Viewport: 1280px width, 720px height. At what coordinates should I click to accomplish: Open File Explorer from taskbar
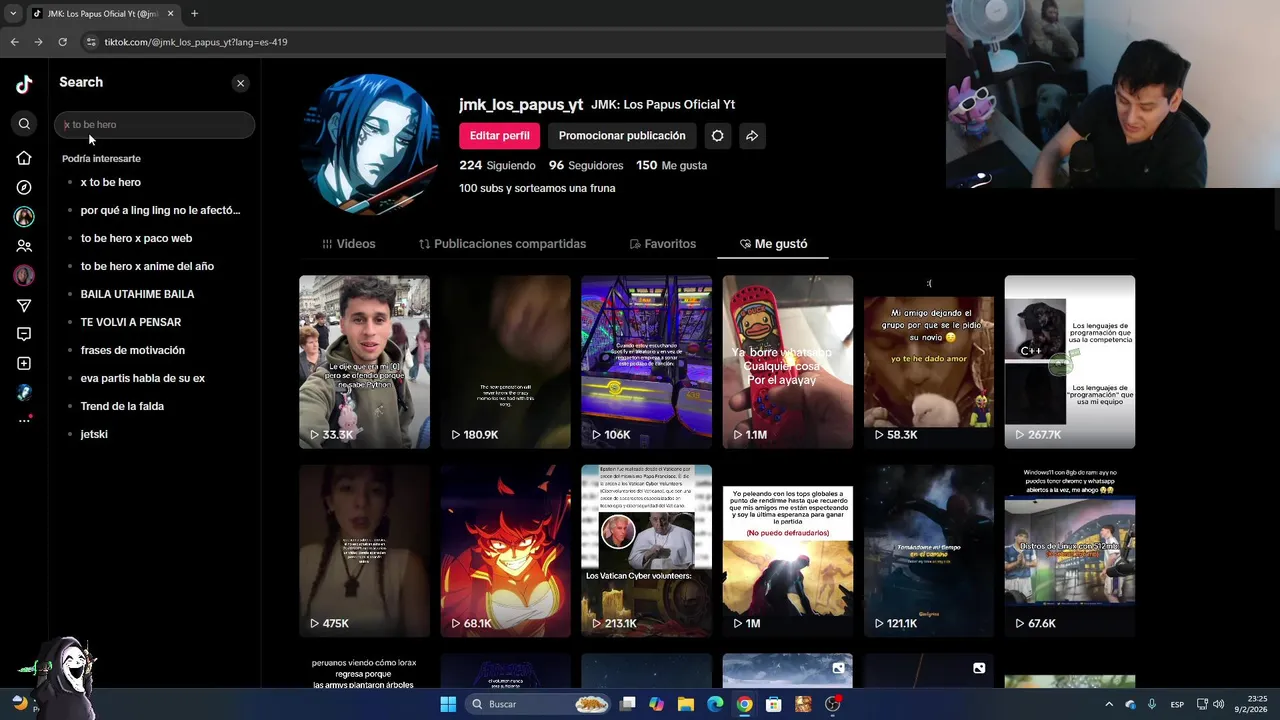tap(685, 704)
